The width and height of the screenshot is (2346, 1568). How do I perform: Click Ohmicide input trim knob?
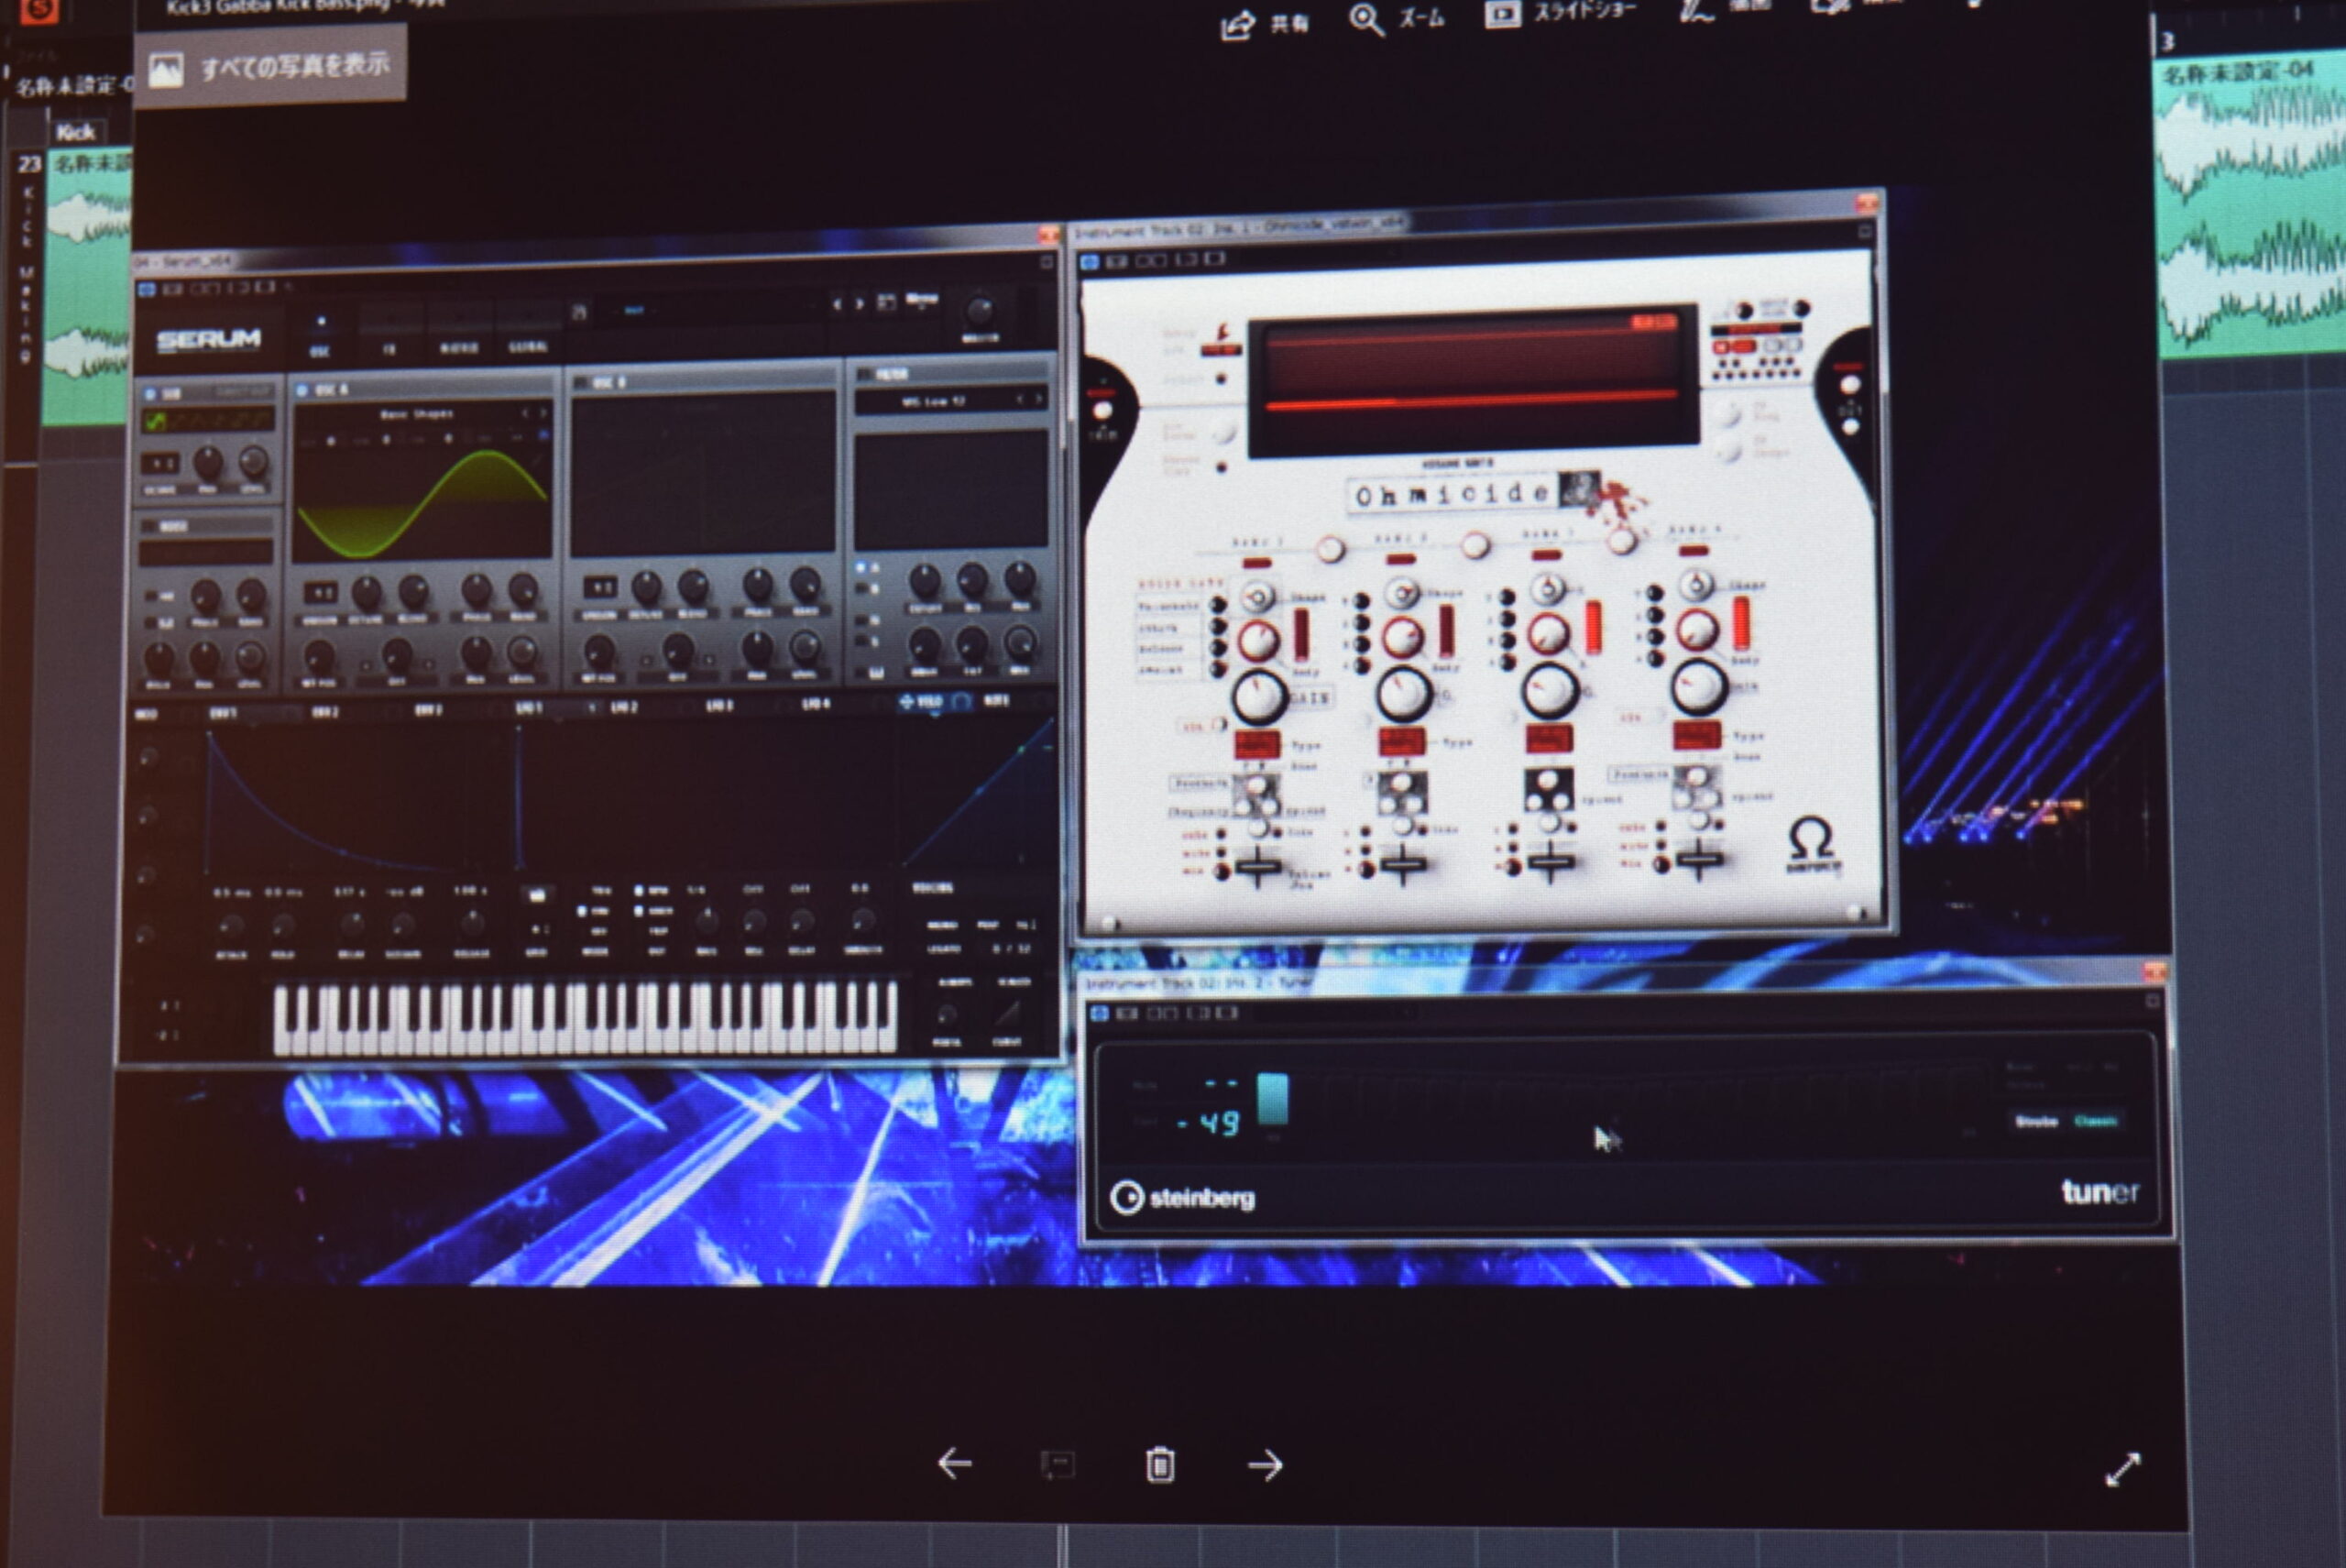coord(1102,411)
